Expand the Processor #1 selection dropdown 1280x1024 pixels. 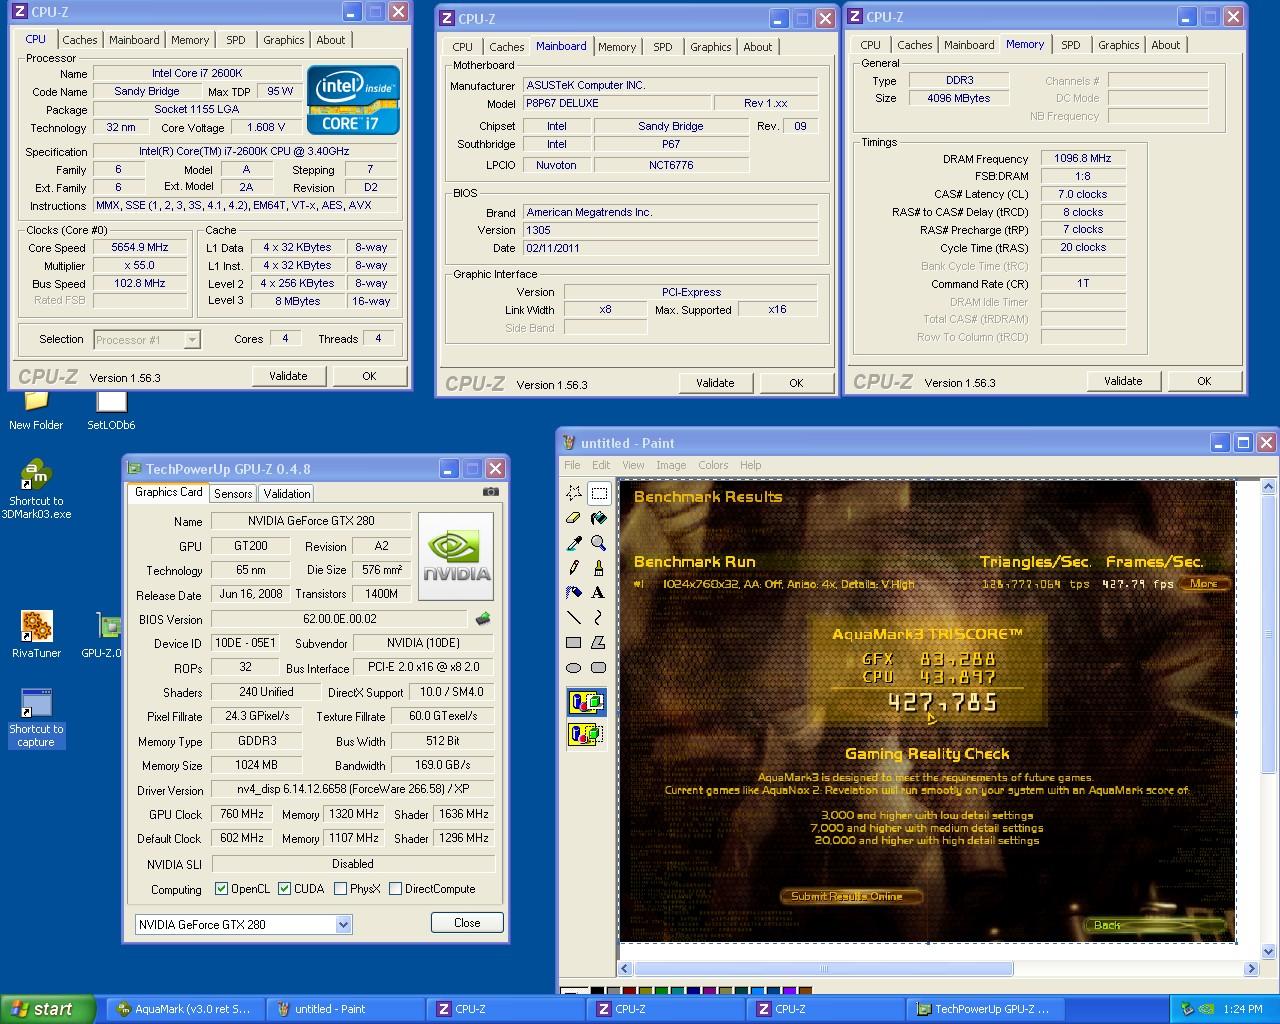[192, 340]
